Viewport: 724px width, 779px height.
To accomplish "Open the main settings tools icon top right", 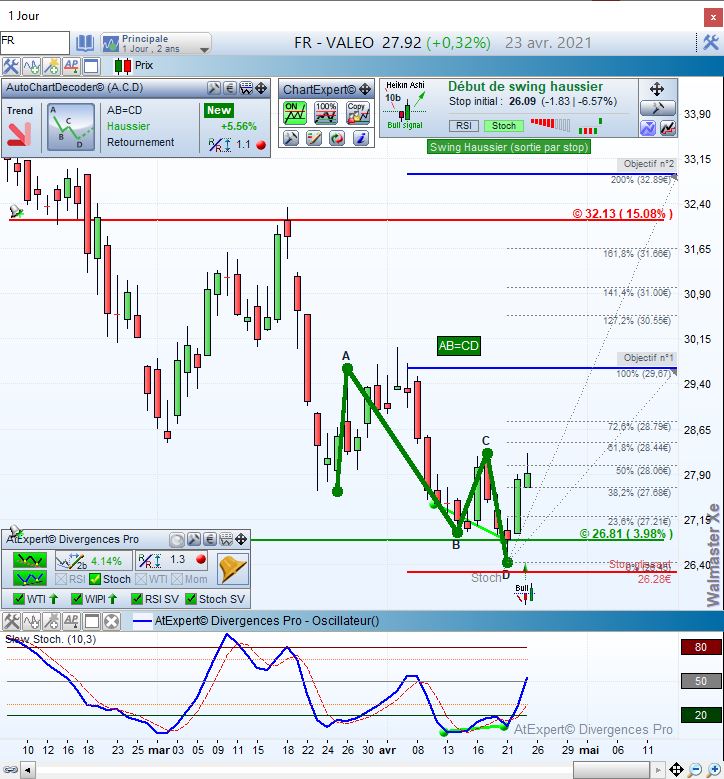I will tap(711, 43).
